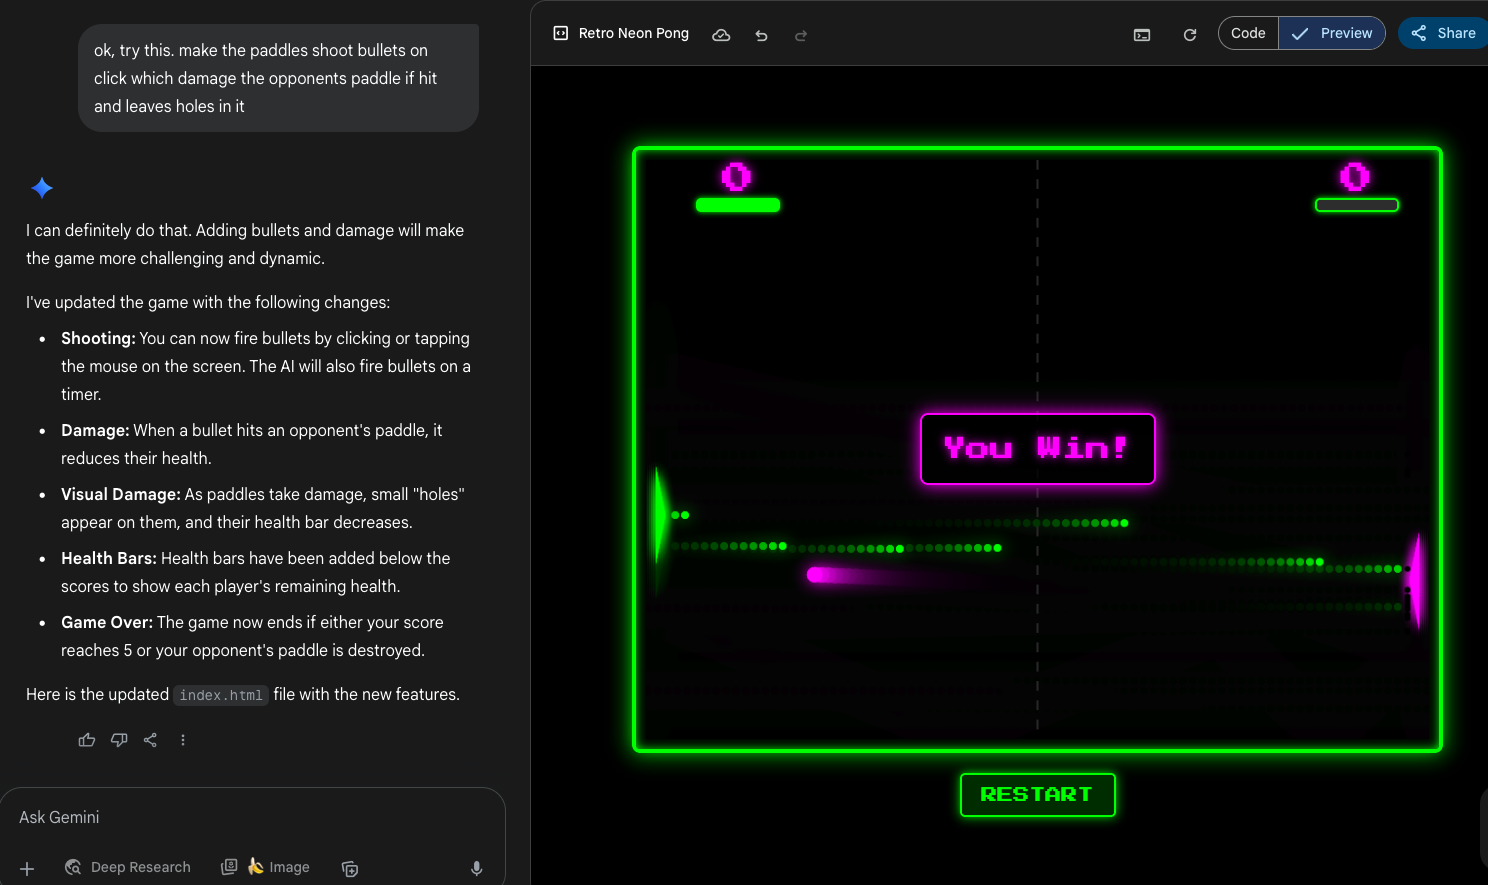Click the Shooting: bullet point text

point(265,366)
